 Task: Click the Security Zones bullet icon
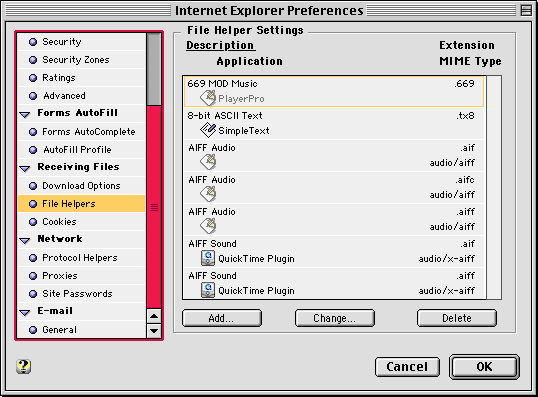tap(33, 60)
